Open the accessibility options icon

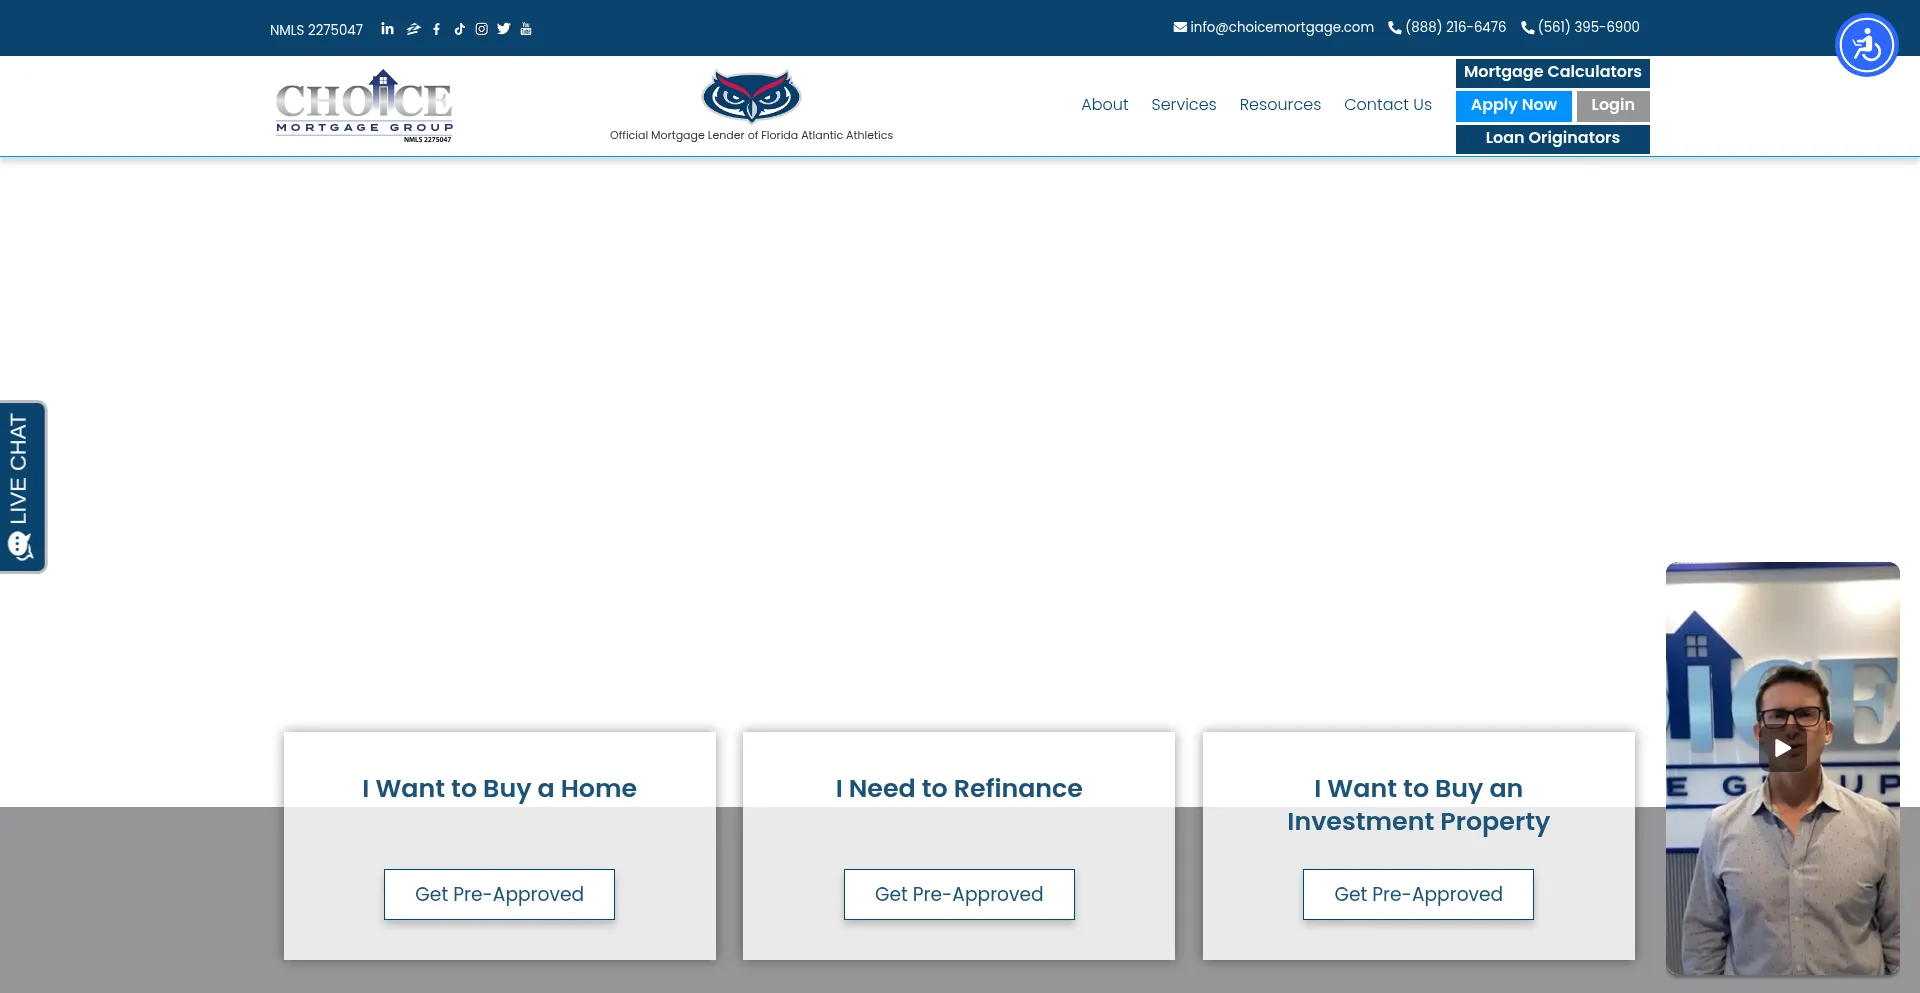coord(1866,45)
